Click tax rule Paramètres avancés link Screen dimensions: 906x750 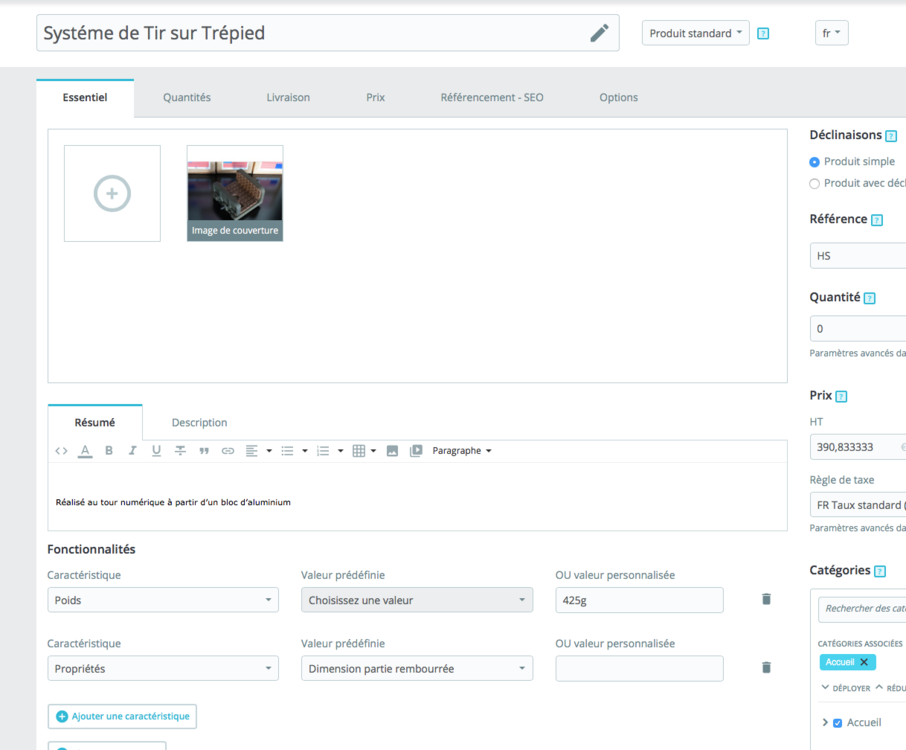857,528
